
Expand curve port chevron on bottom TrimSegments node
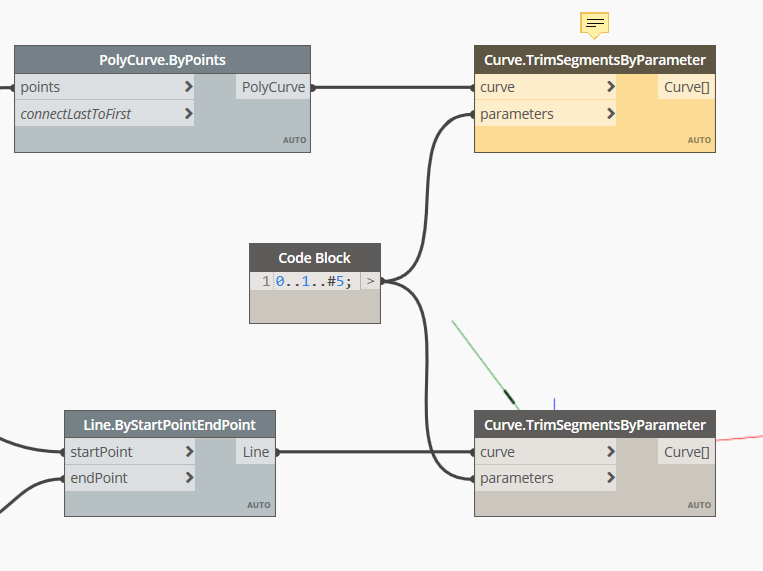(611, 452)
